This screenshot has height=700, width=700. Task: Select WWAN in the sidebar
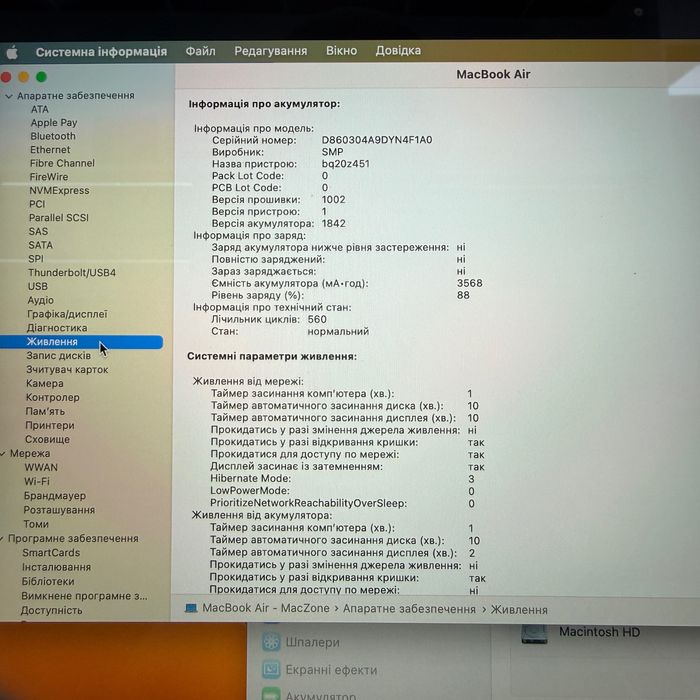41,467
